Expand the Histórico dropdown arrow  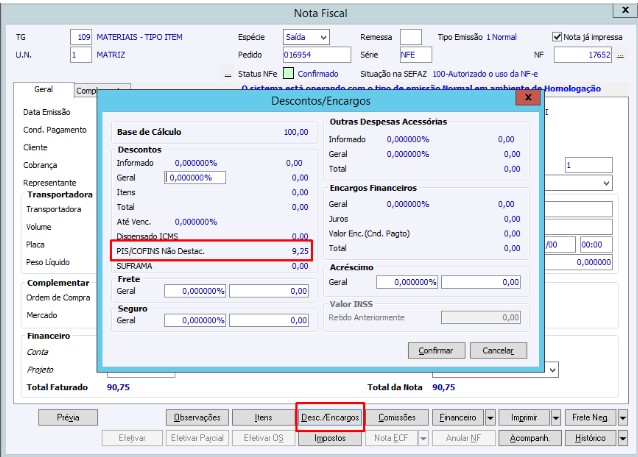click(623, 438)
